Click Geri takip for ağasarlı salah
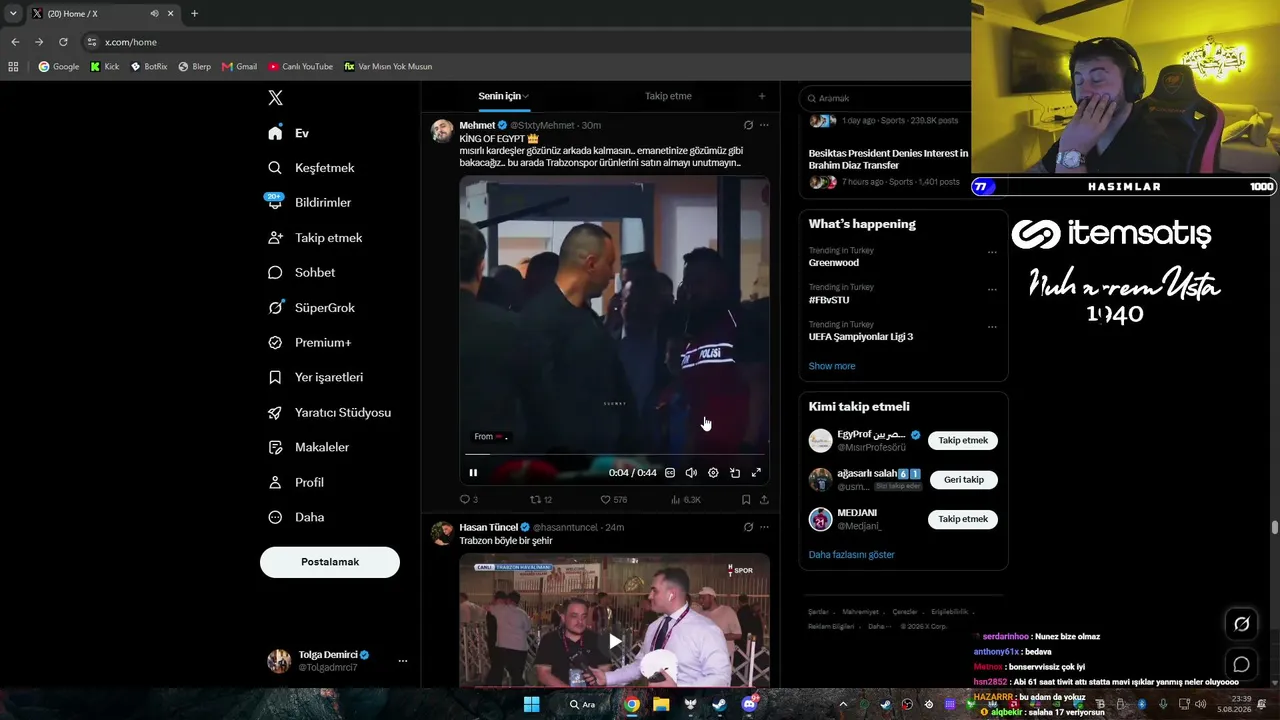Screen dimensions: 1280x720 (x=964, y=480)
